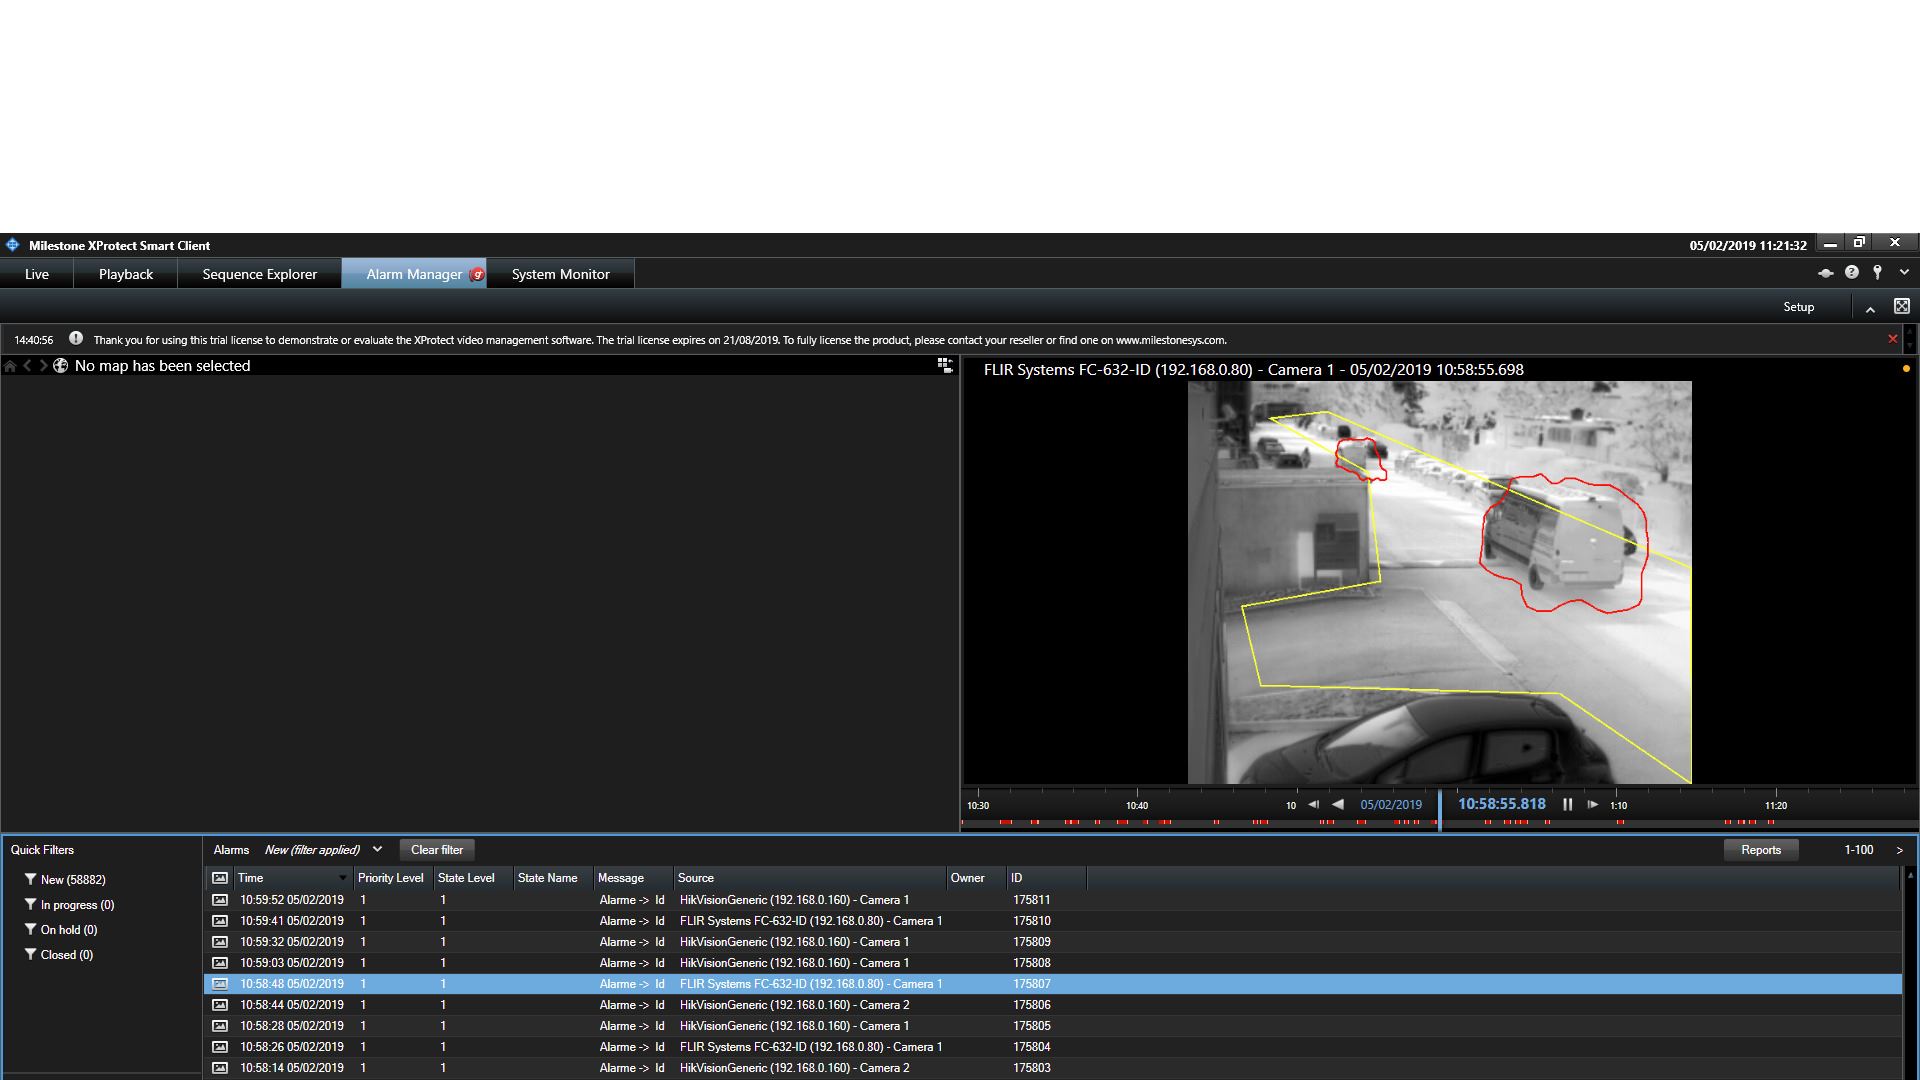Pause the video playback
Viewport: 1920px width, 1080px height.
[x=1567, y=804]
